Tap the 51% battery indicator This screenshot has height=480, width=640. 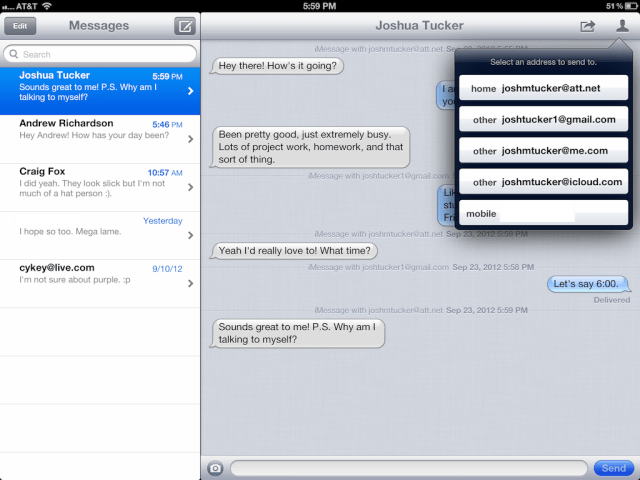[x=622, y=6]
